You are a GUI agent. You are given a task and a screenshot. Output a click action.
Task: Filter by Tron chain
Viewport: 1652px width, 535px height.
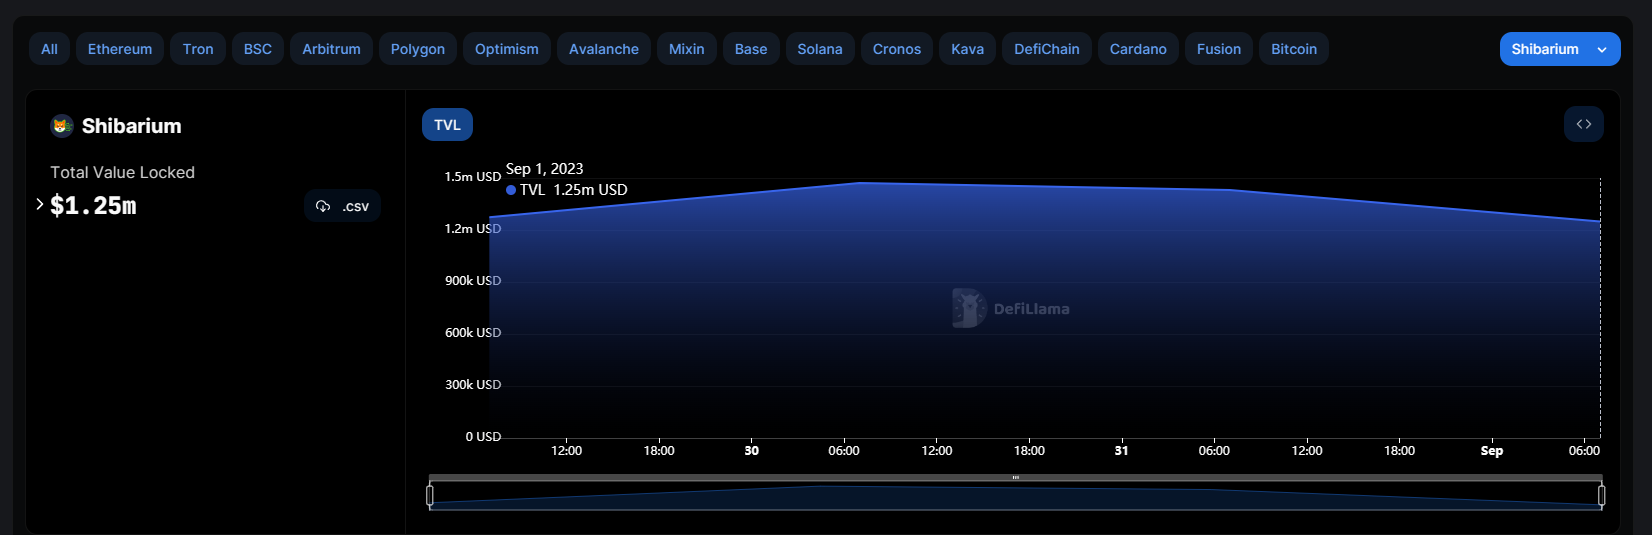click(198, 49)
